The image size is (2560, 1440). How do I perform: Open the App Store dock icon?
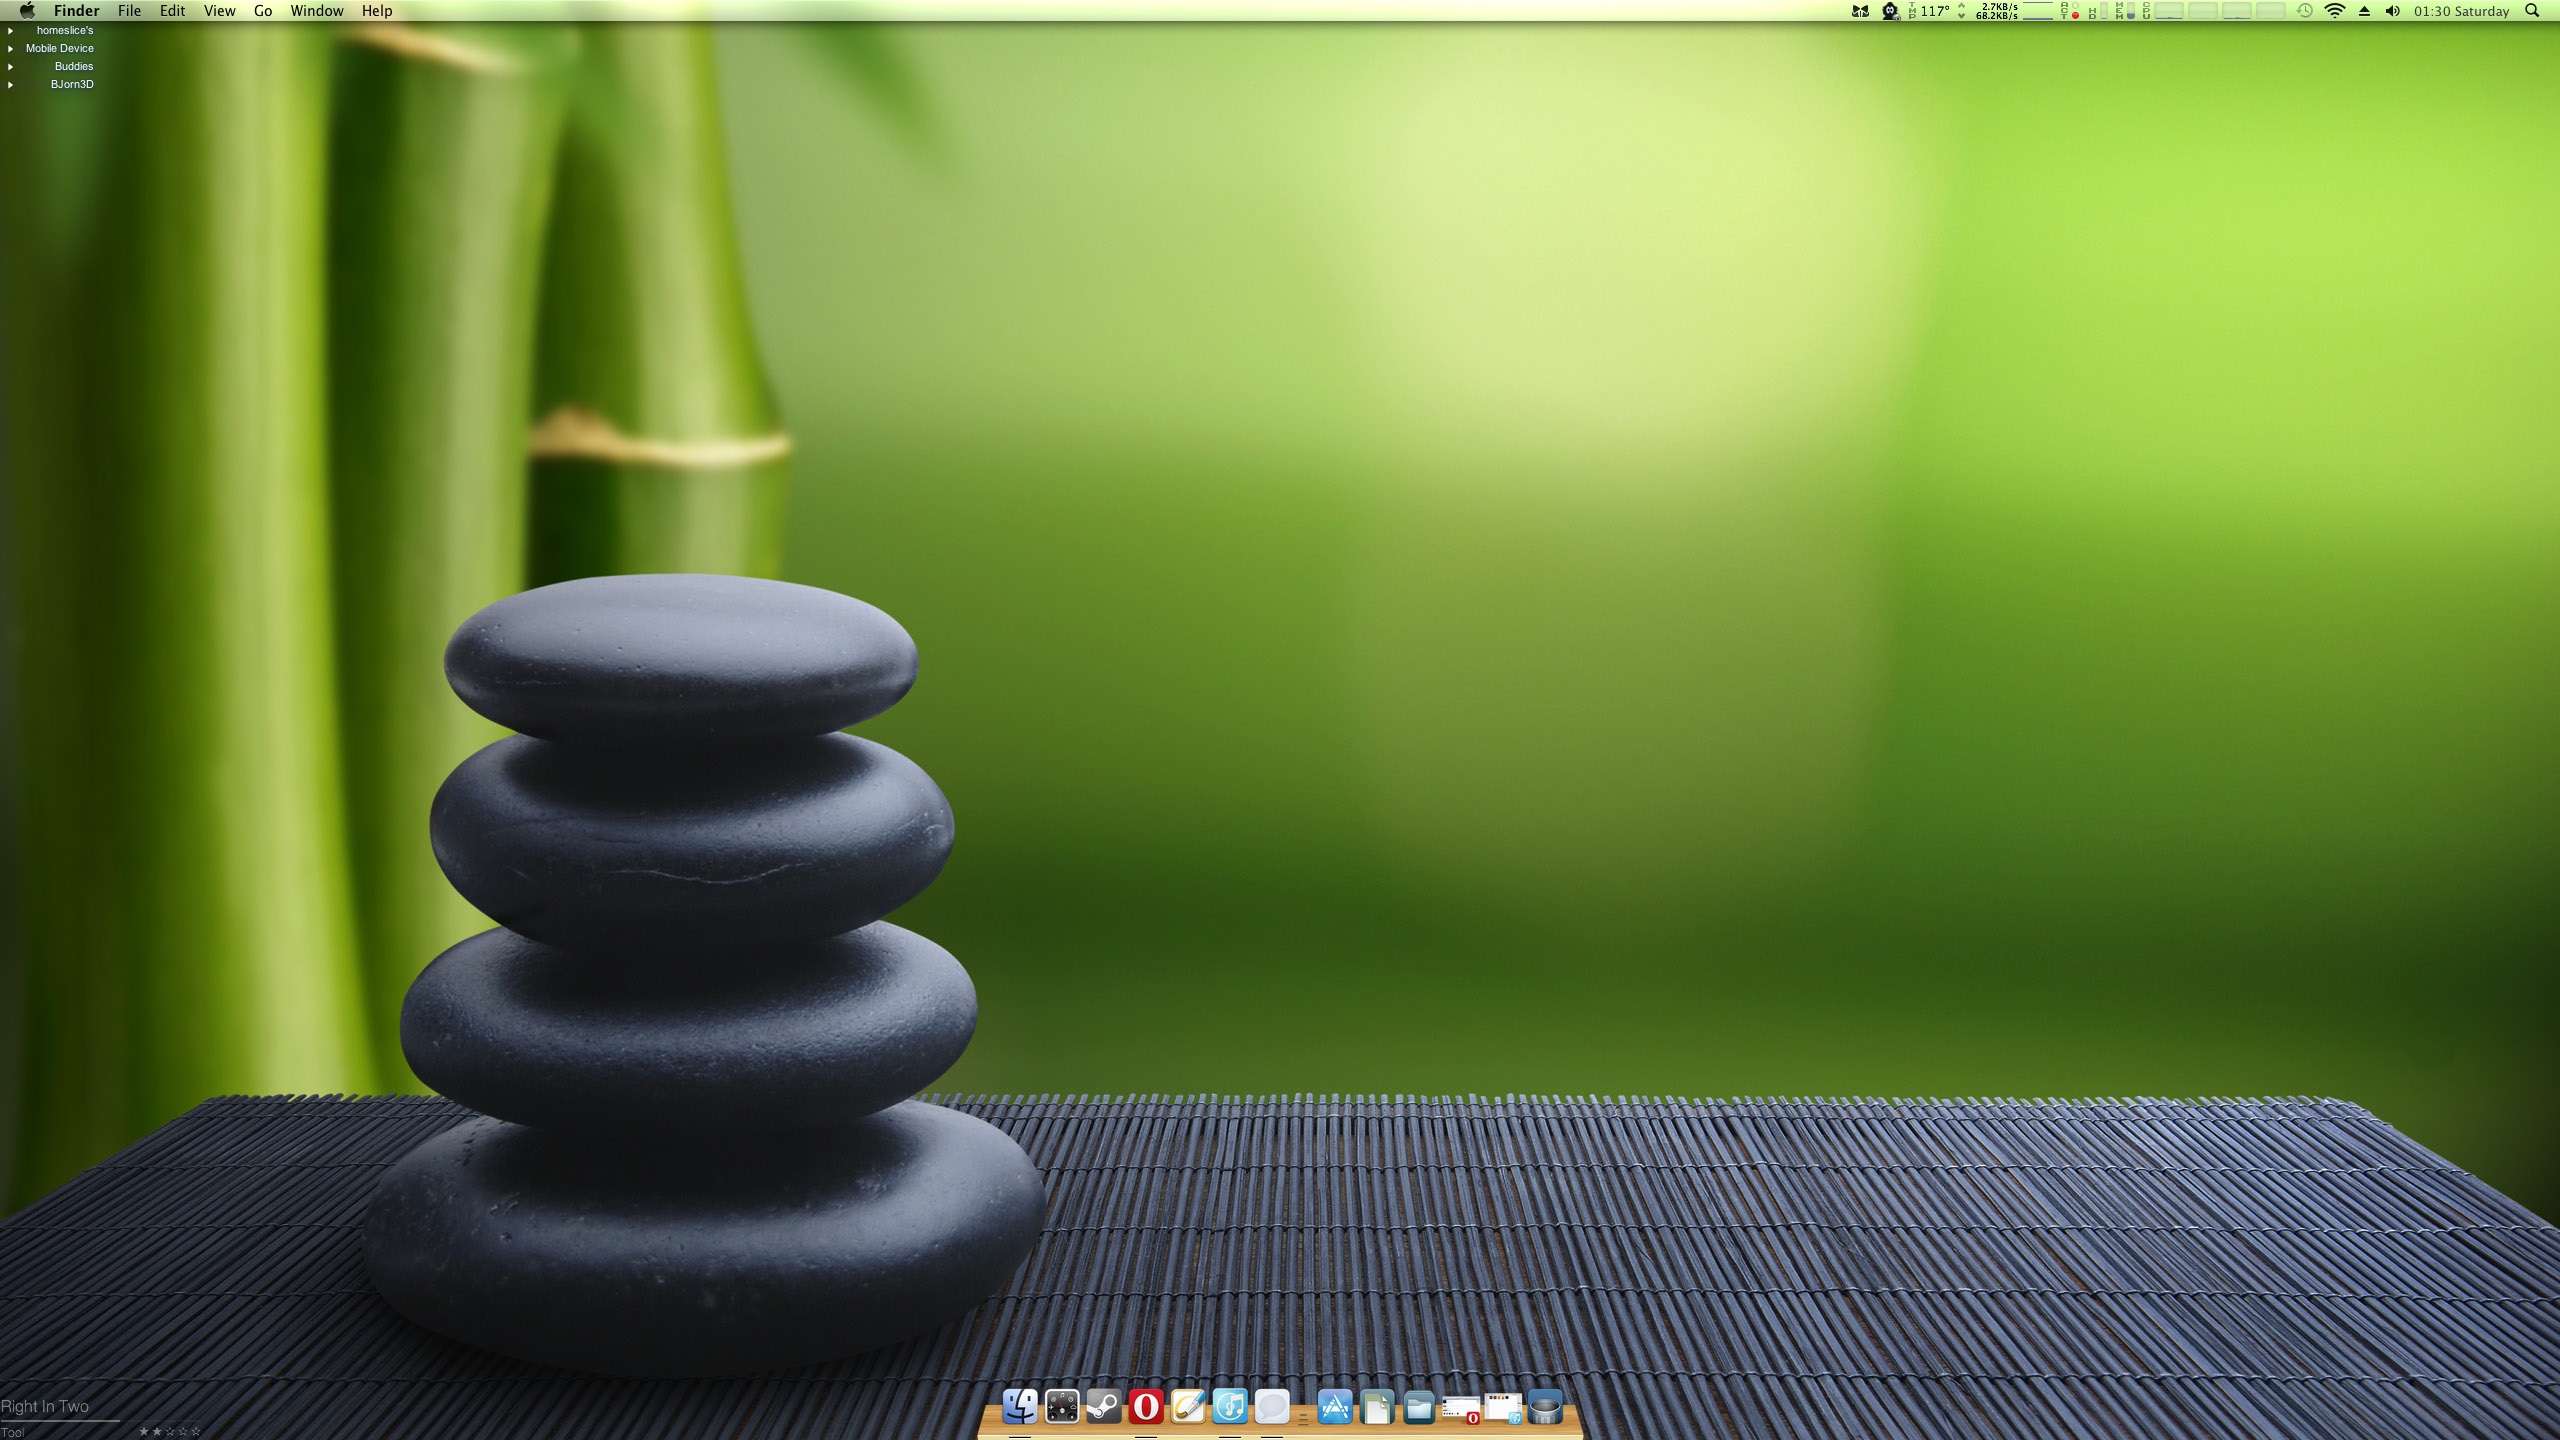click(x=1335, y=1407)
